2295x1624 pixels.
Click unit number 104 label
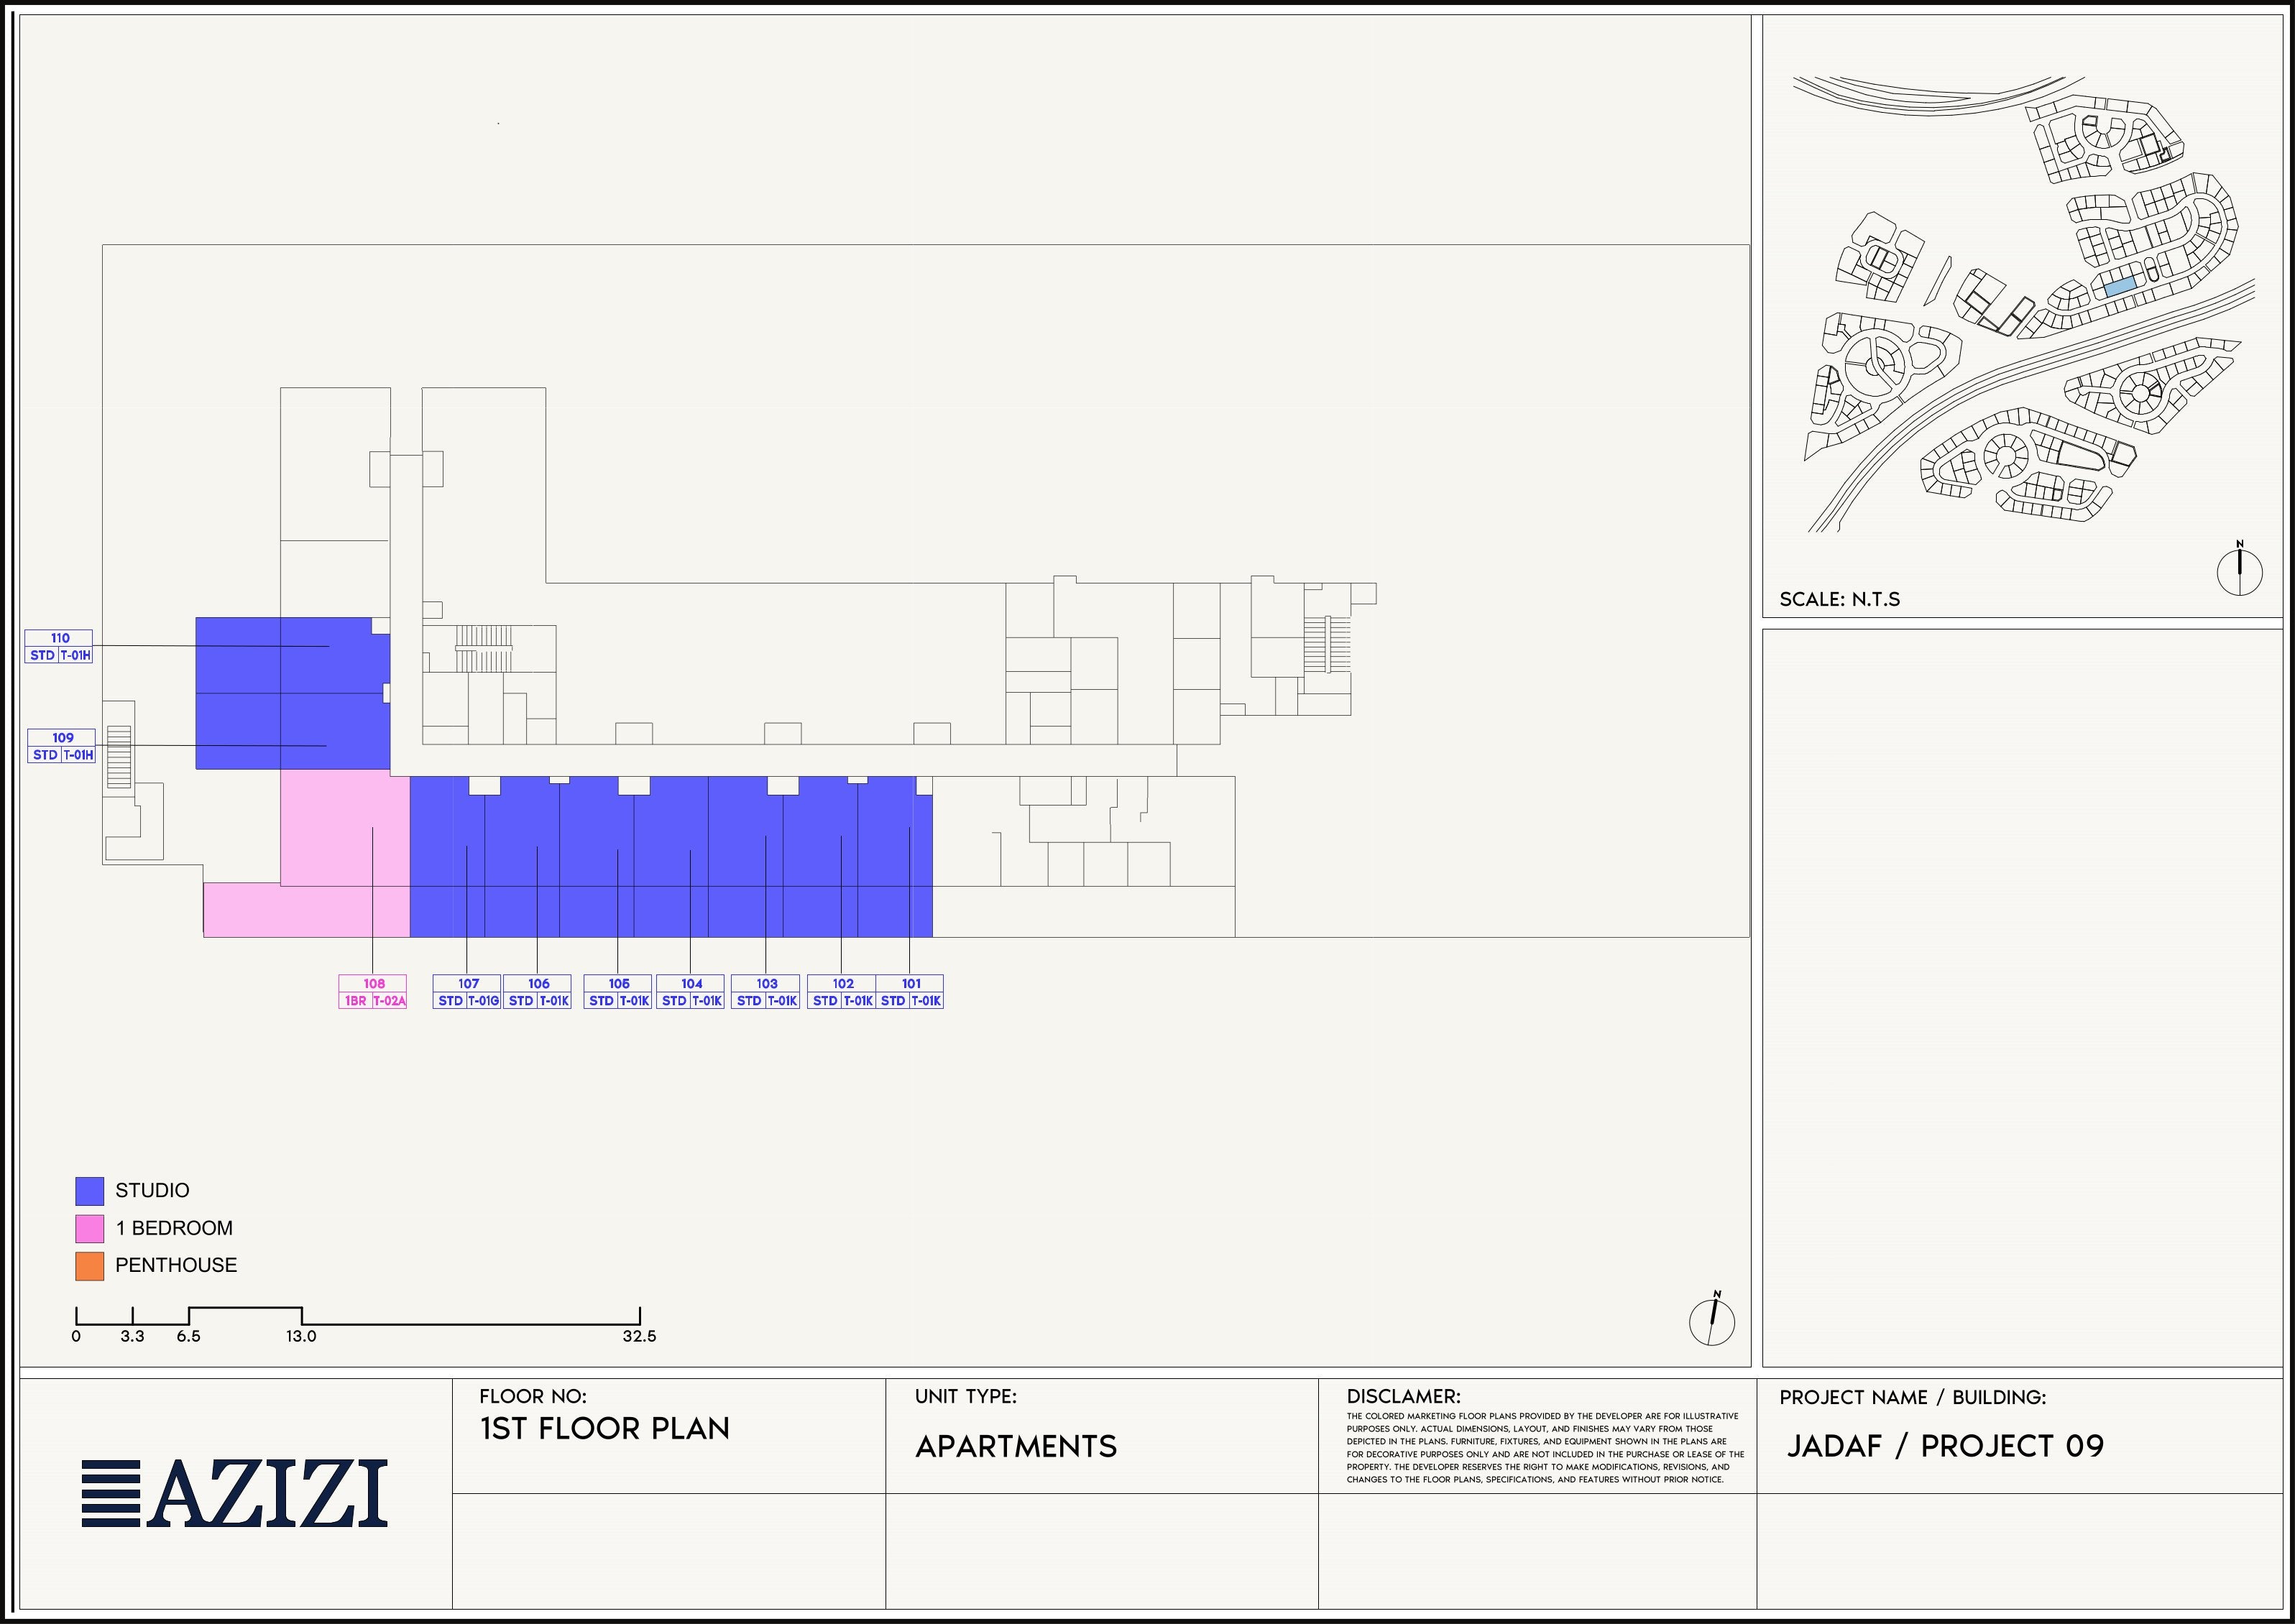(x=692, y=984)
